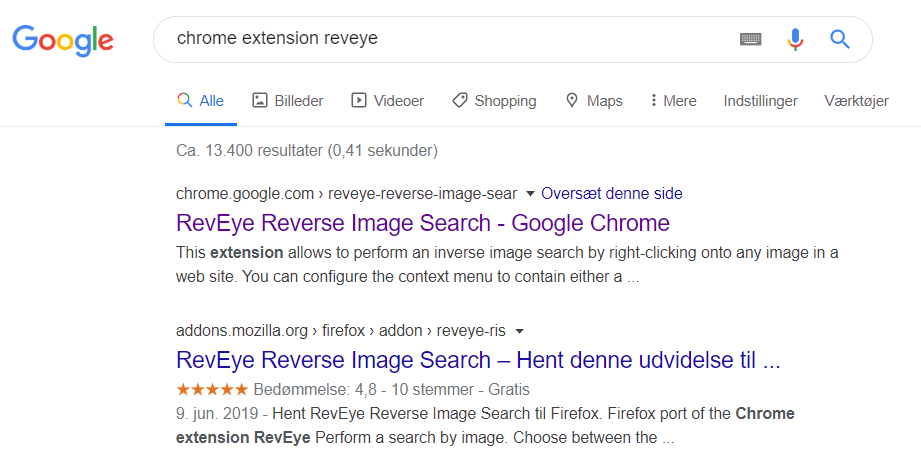This screenshot has width=921, height=468.
Task: Click the Google logo
Action: coord(63,41)
